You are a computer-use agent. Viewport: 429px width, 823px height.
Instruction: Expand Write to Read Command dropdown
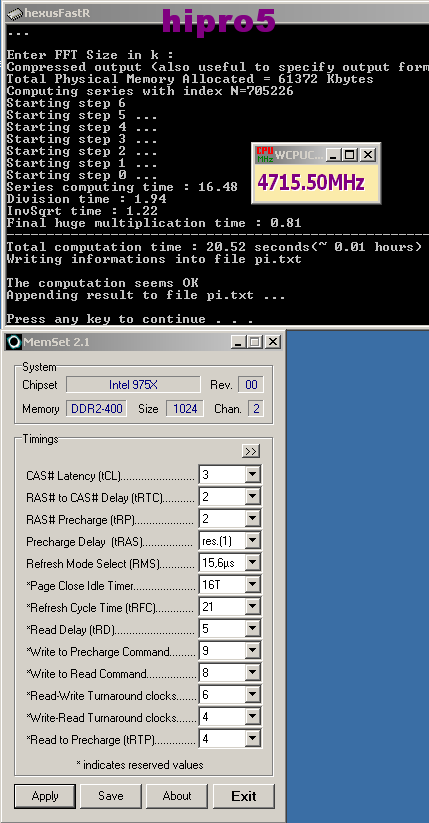(x=253, y=673)
